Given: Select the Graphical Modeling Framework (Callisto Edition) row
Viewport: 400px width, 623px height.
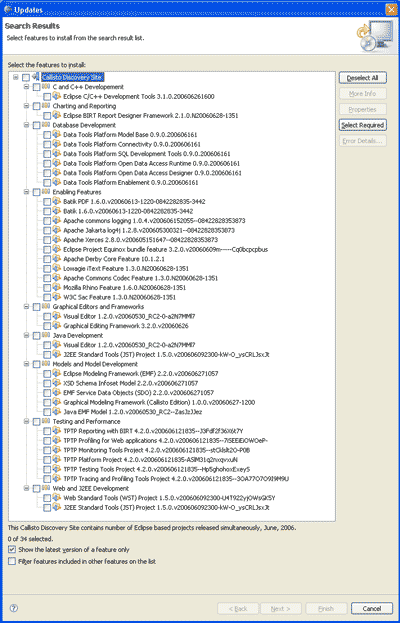Looking at the screenshot, I should 159,402.
